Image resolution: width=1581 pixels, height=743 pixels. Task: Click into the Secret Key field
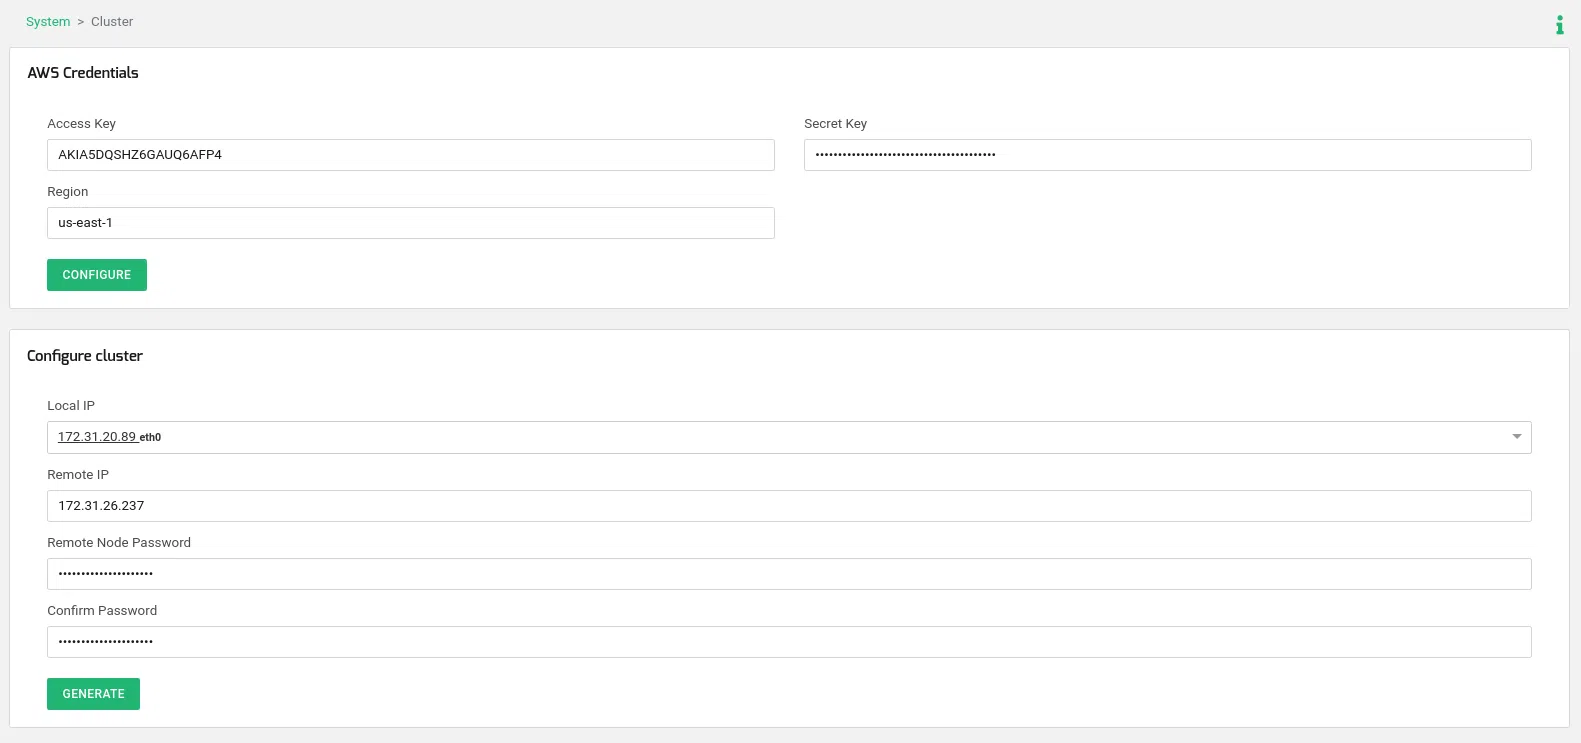click(x=1167, y=155)
